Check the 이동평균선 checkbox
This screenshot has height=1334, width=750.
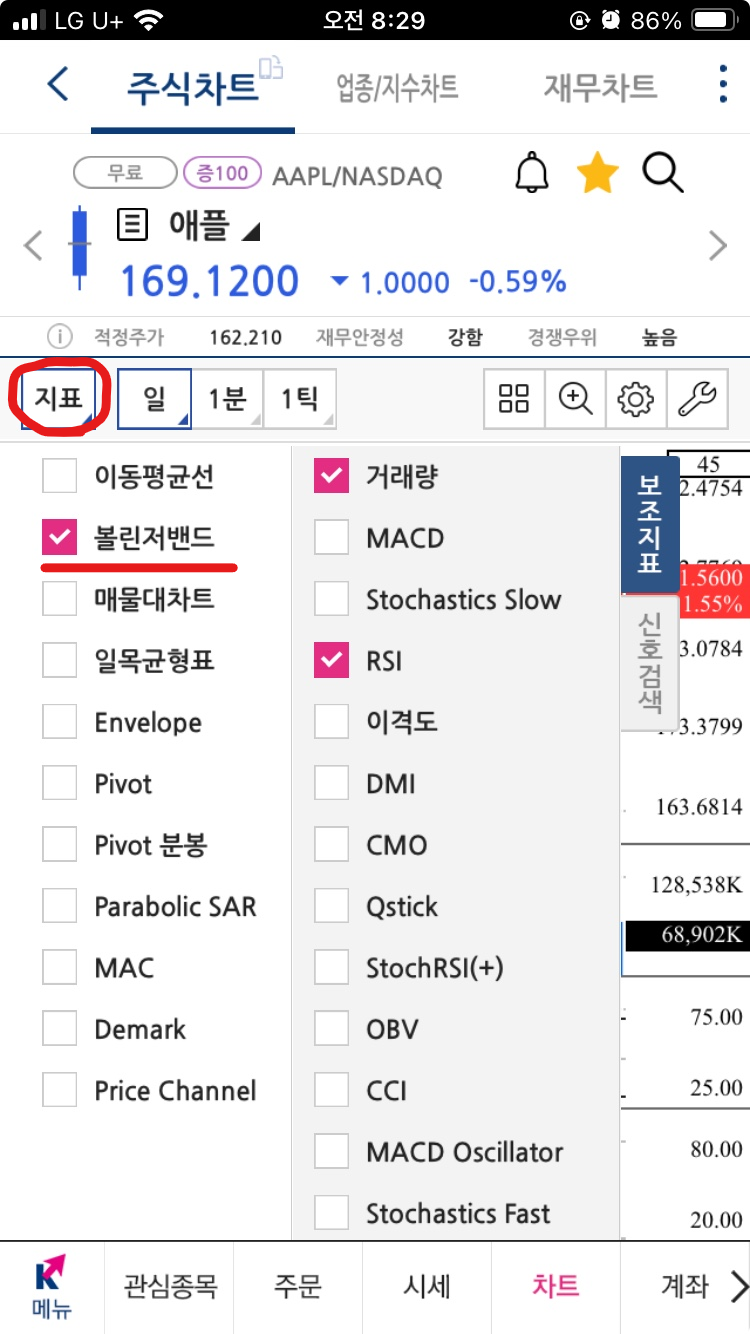point(60,477)
